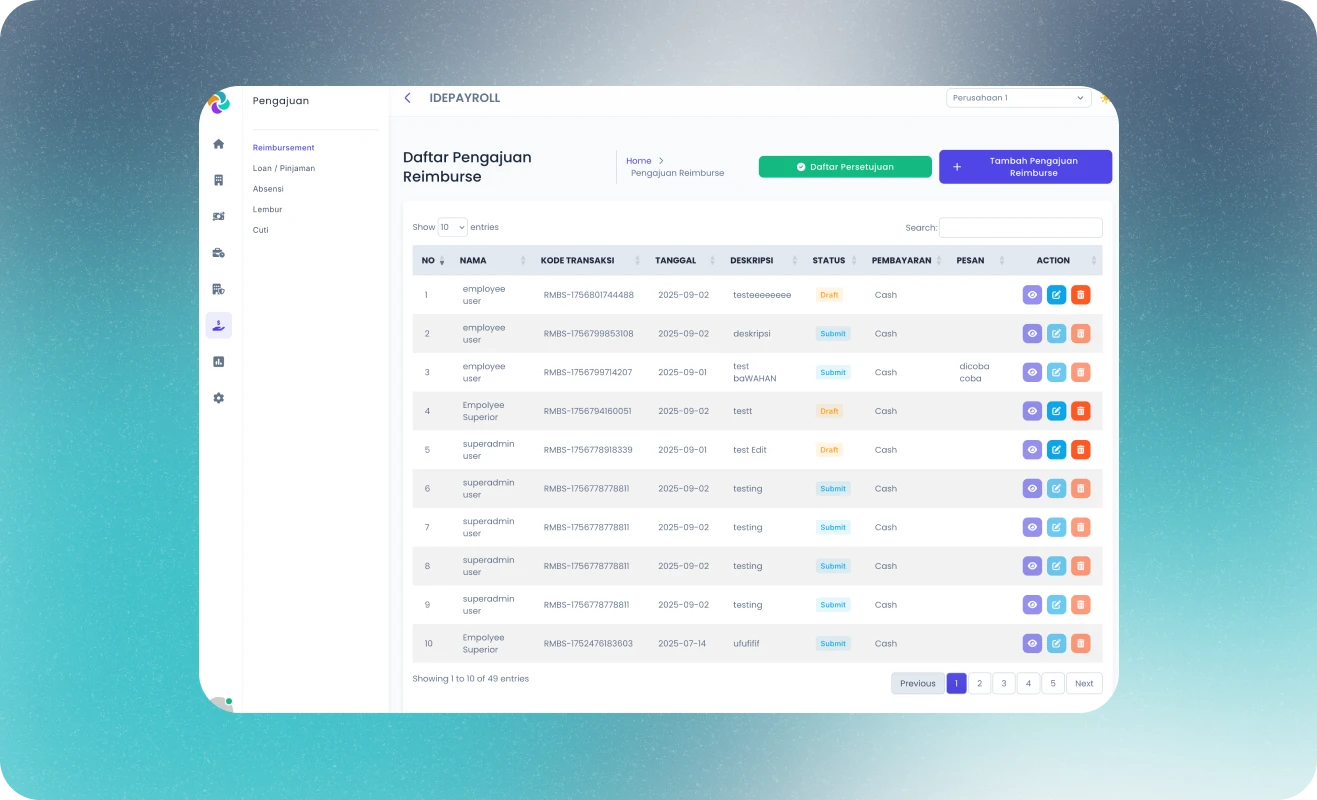Click trash icon for test baWAHAN row

[x=1080, y=372]
